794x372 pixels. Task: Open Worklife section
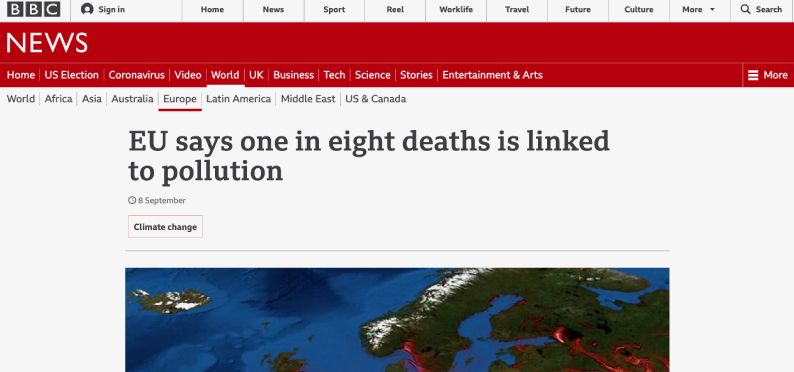[x=456, y=9]
